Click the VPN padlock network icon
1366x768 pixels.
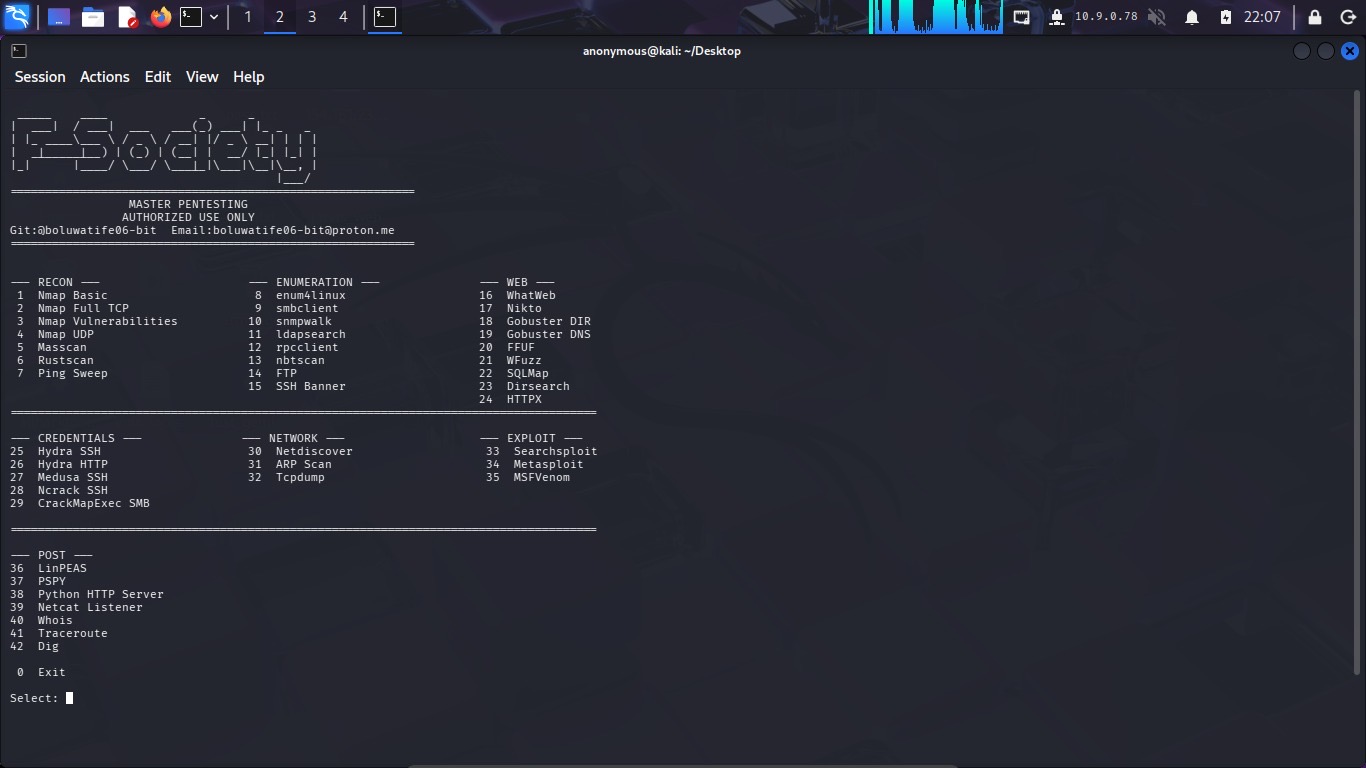coord(1057,17)
